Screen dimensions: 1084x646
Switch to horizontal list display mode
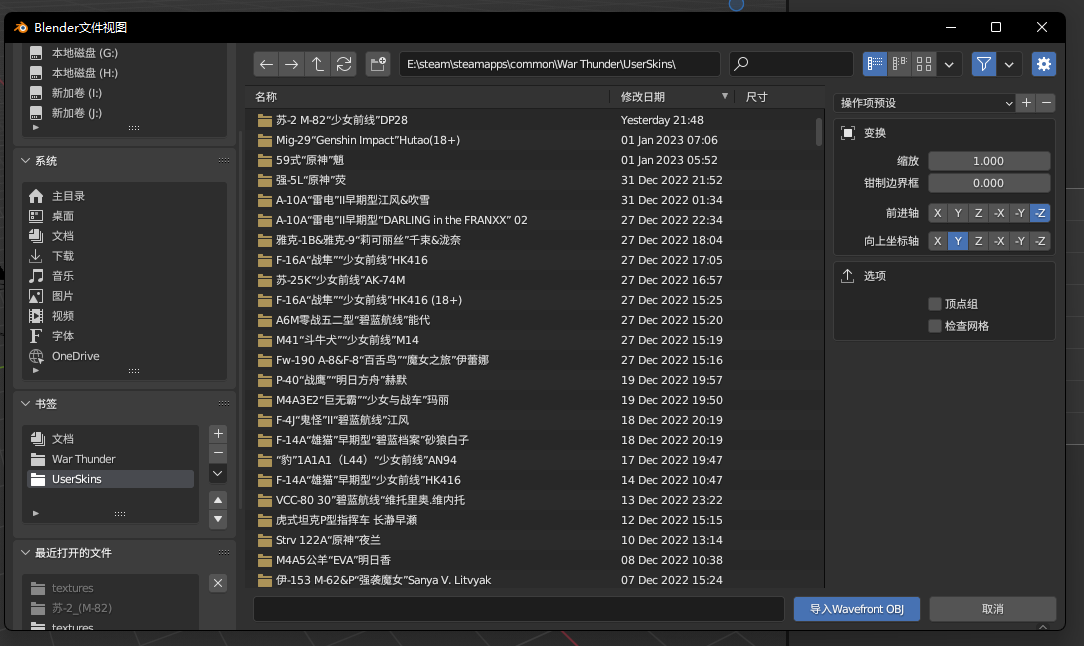(899, 64)
